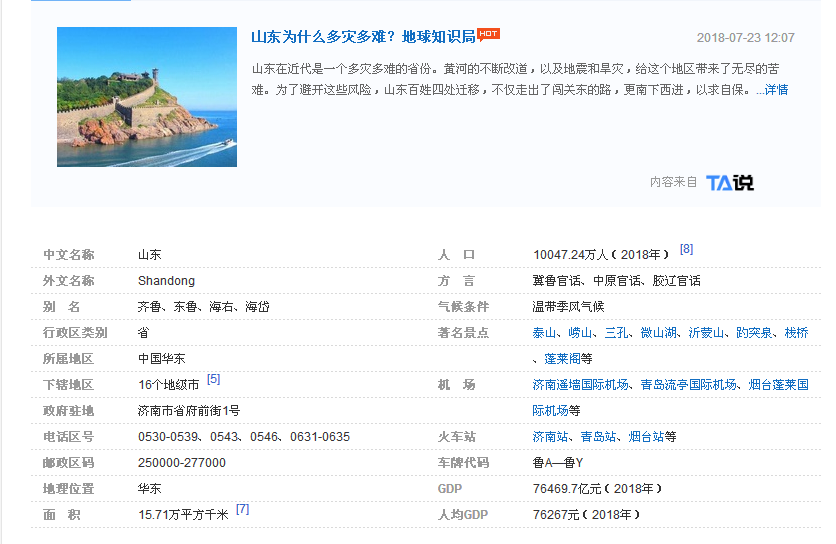
Task: Open the 崂山 attraction link
Action: (x=580, y=333)
